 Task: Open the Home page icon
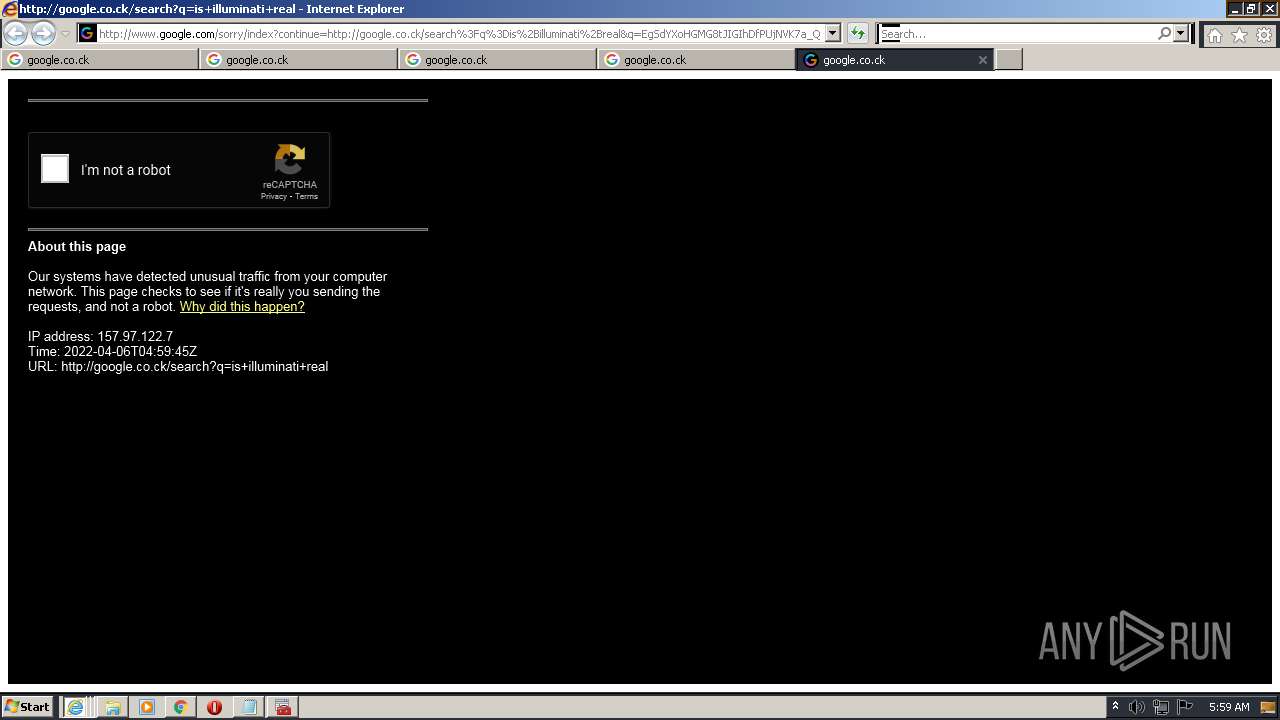point(1214,35)
